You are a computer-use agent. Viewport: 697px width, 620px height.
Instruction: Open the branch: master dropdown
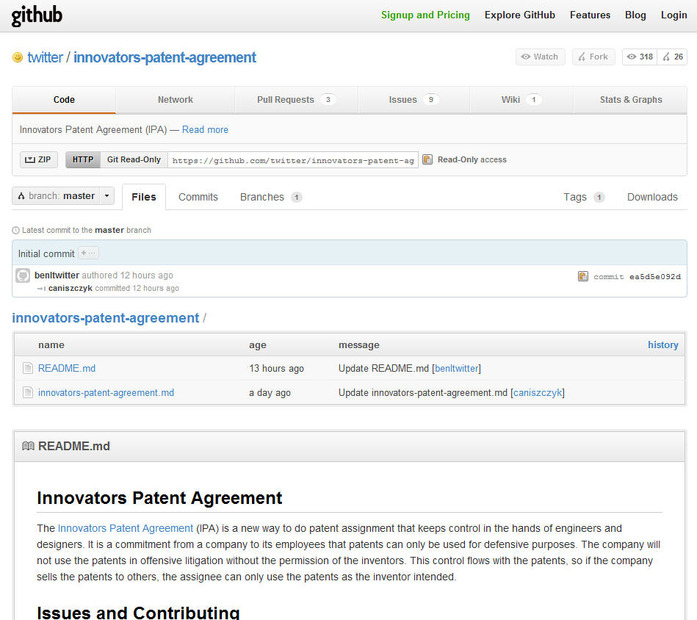tap(63, 196)
